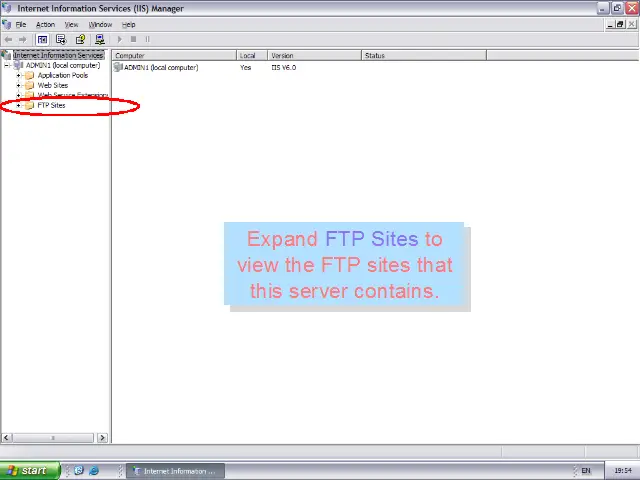Open the Help menu
Viewport: 640px width, 480px height.
tap(129, 25)
